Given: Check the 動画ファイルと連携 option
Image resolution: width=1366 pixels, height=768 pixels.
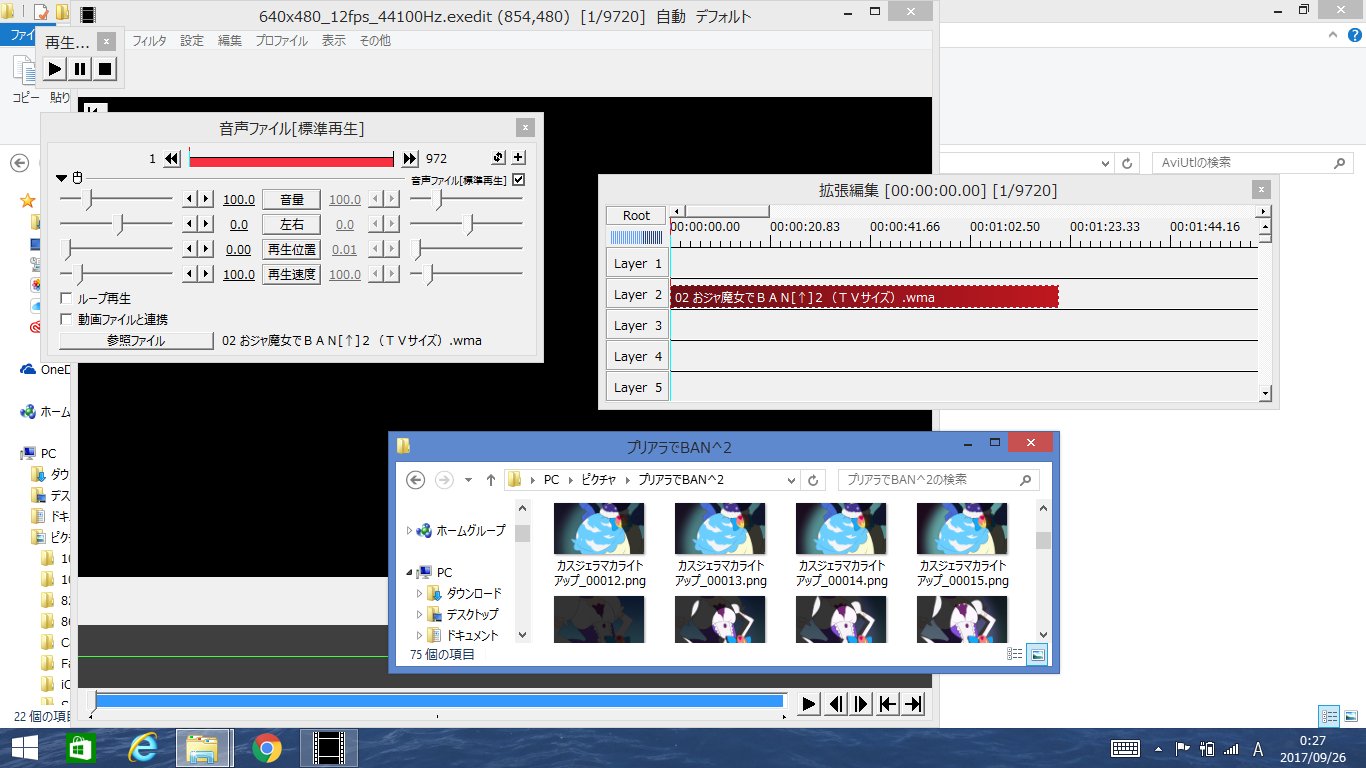Looking at the screenshot, I should pos(66,319).
